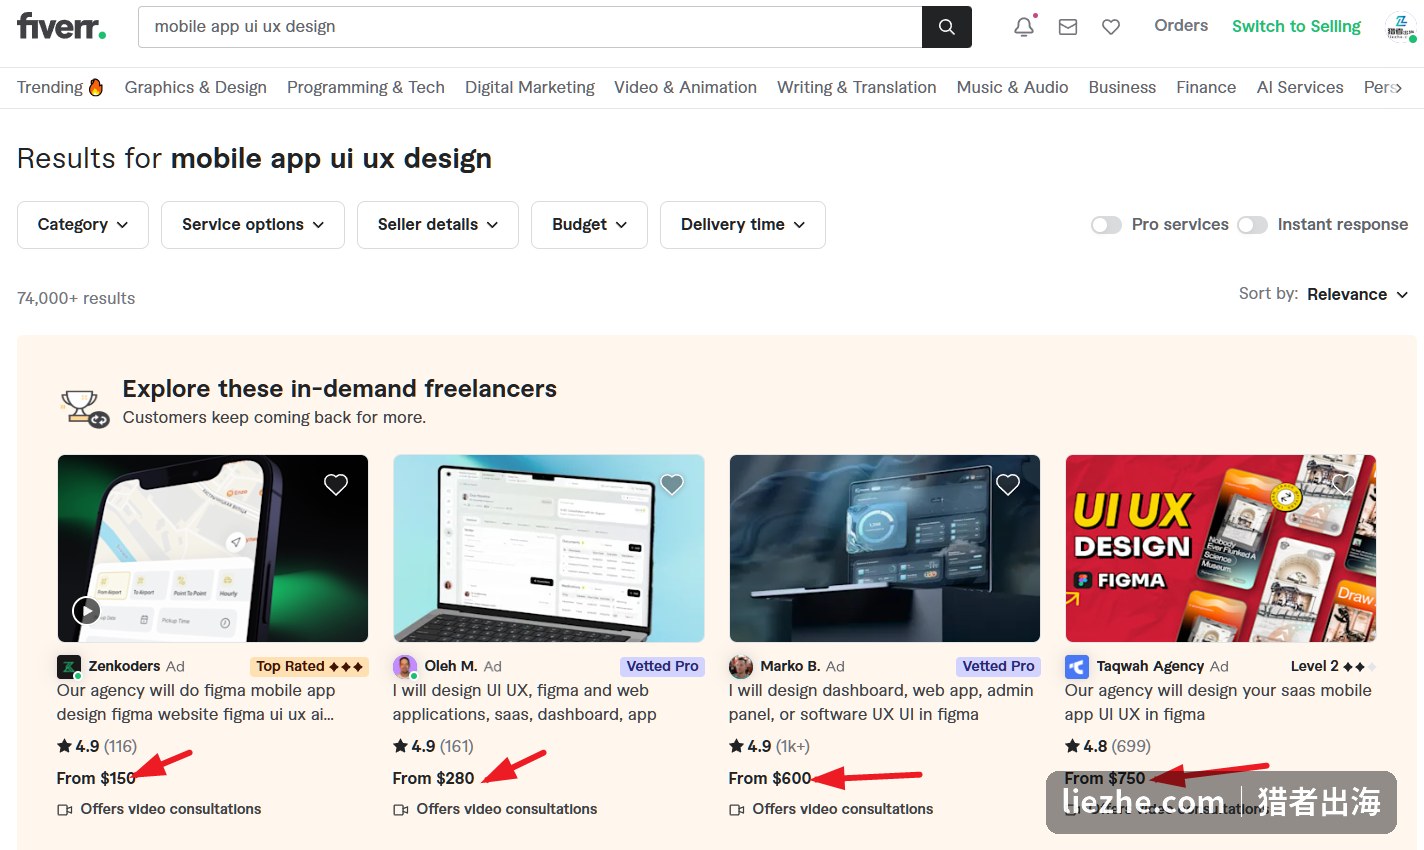Enable the Pro services toggle
The width and height of the screenshot is (1424, 850).
[x=1106, y=225]
